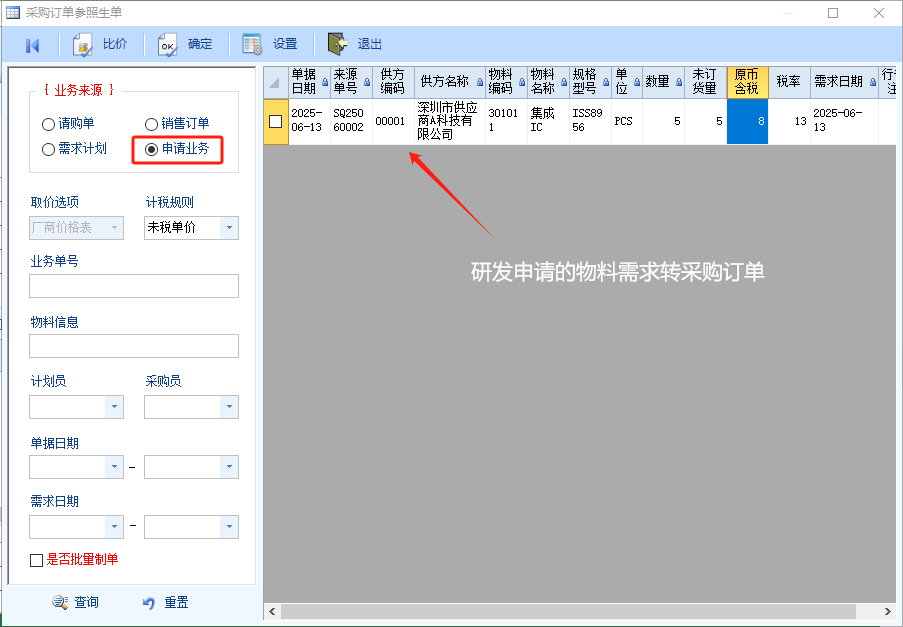Click the 比价 price comparison icon

pyautogui.click(x=83, y=45)
